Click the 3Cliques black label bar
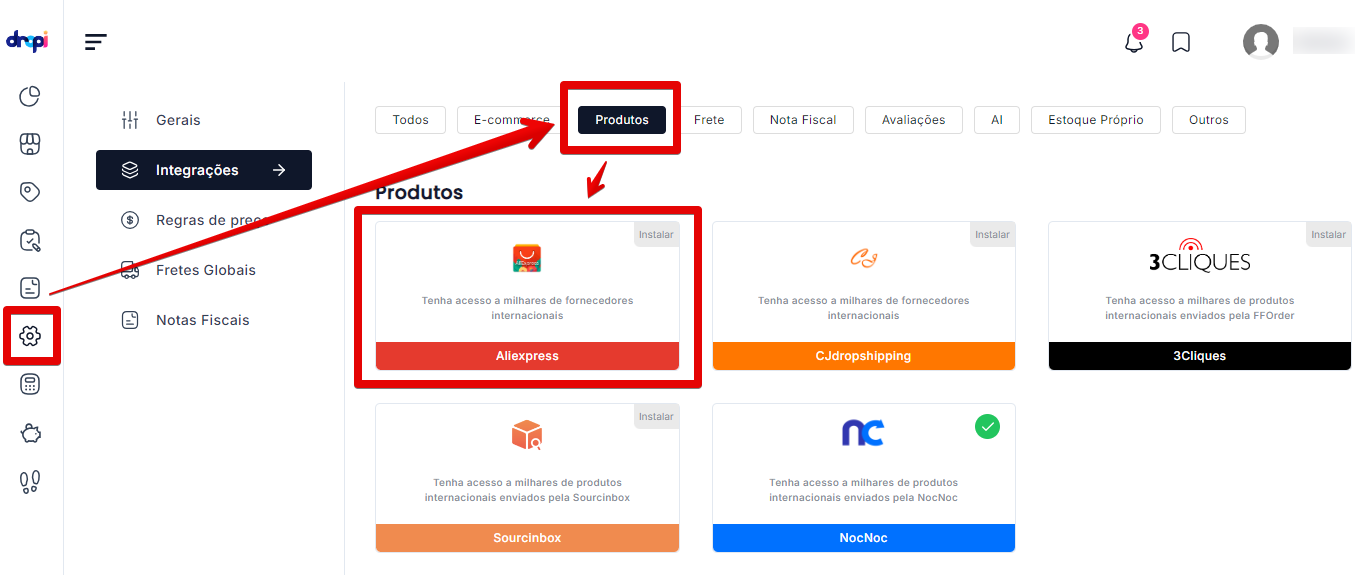The image size is (1372, 575). pyautogui.click(x=1200, y=356)
